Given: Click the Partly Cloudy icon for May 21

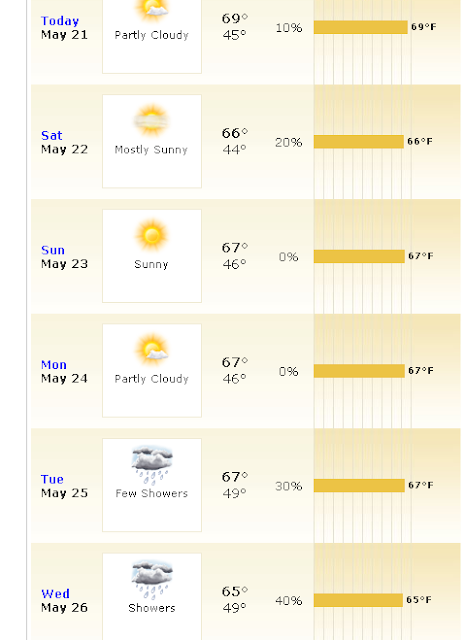Looking at the screenshot, I should click(152, 10).
